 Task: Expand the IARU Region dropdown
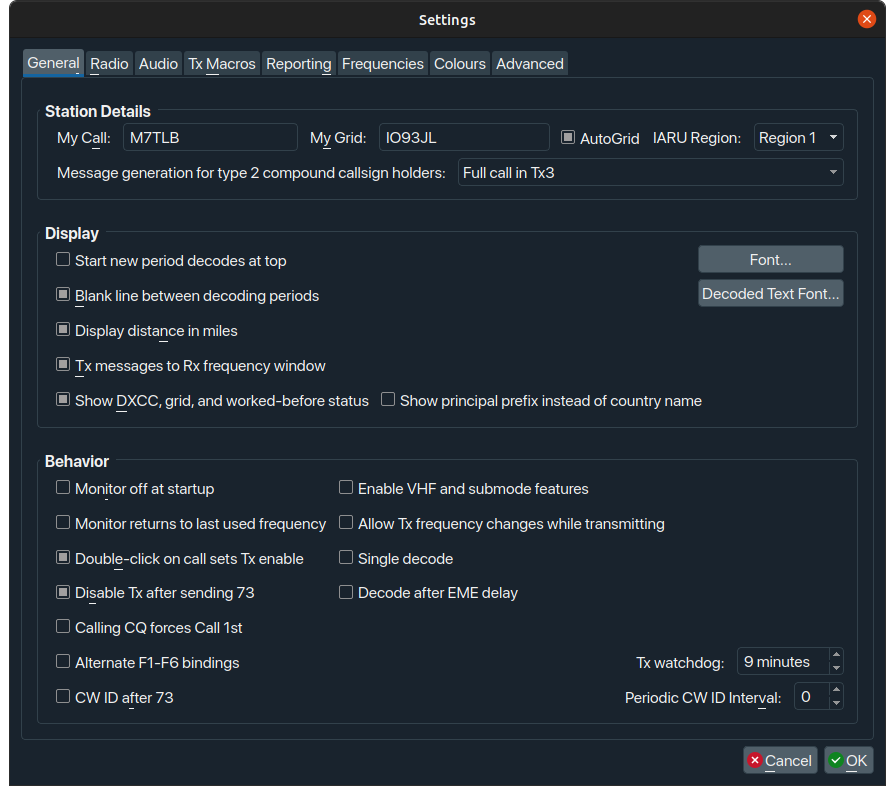(798, 138)
